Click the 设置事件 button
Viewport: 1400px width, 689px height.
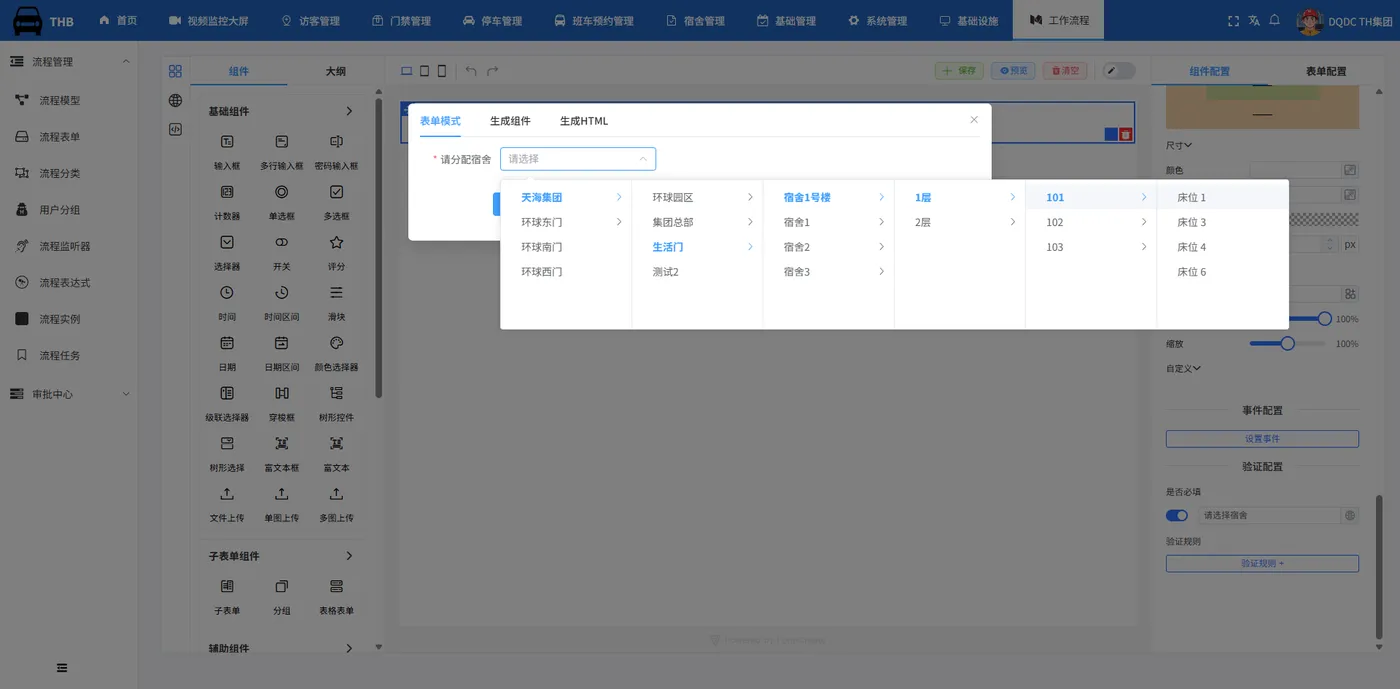coord(1262,439)
